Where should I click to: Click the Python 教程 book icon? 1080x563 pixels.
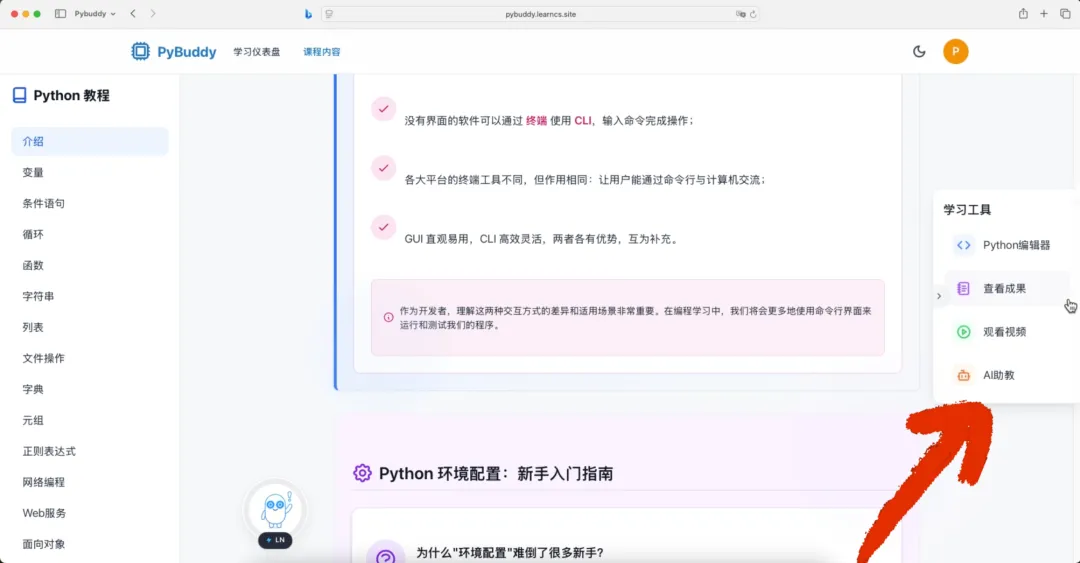[x=19, y=95]
